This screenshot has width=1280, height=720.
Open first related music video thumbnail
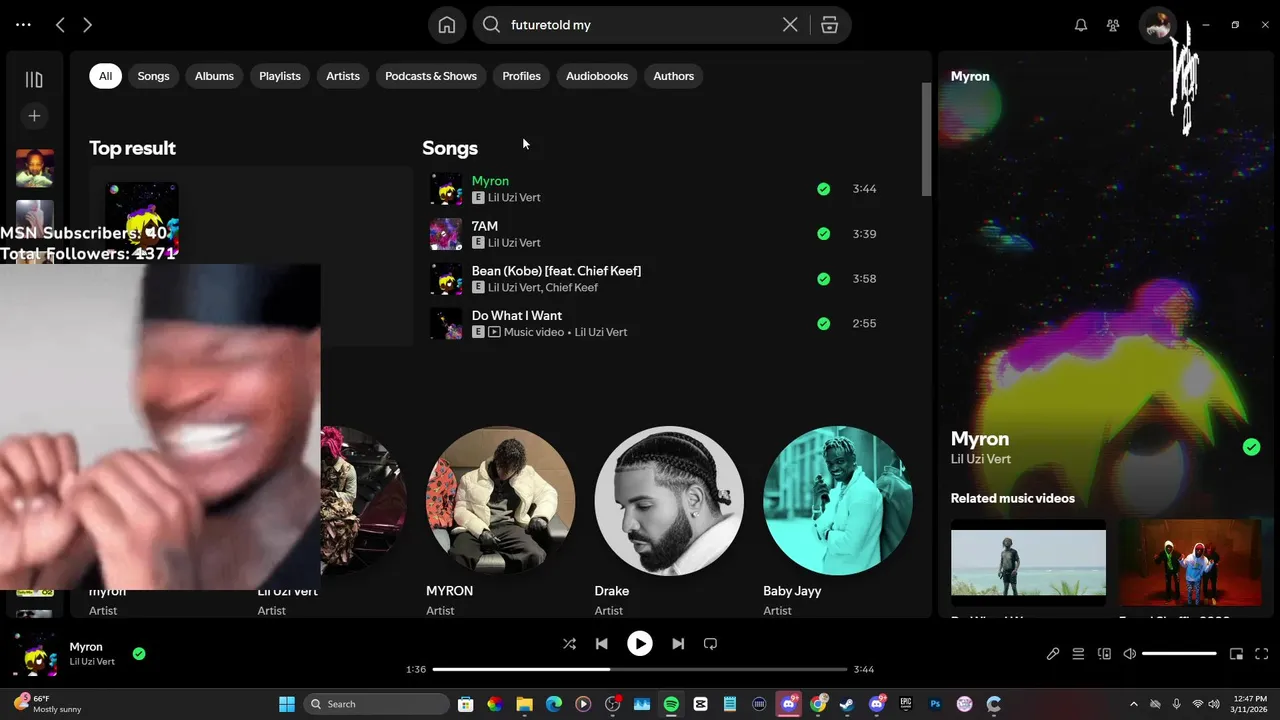coord(1028,562)
